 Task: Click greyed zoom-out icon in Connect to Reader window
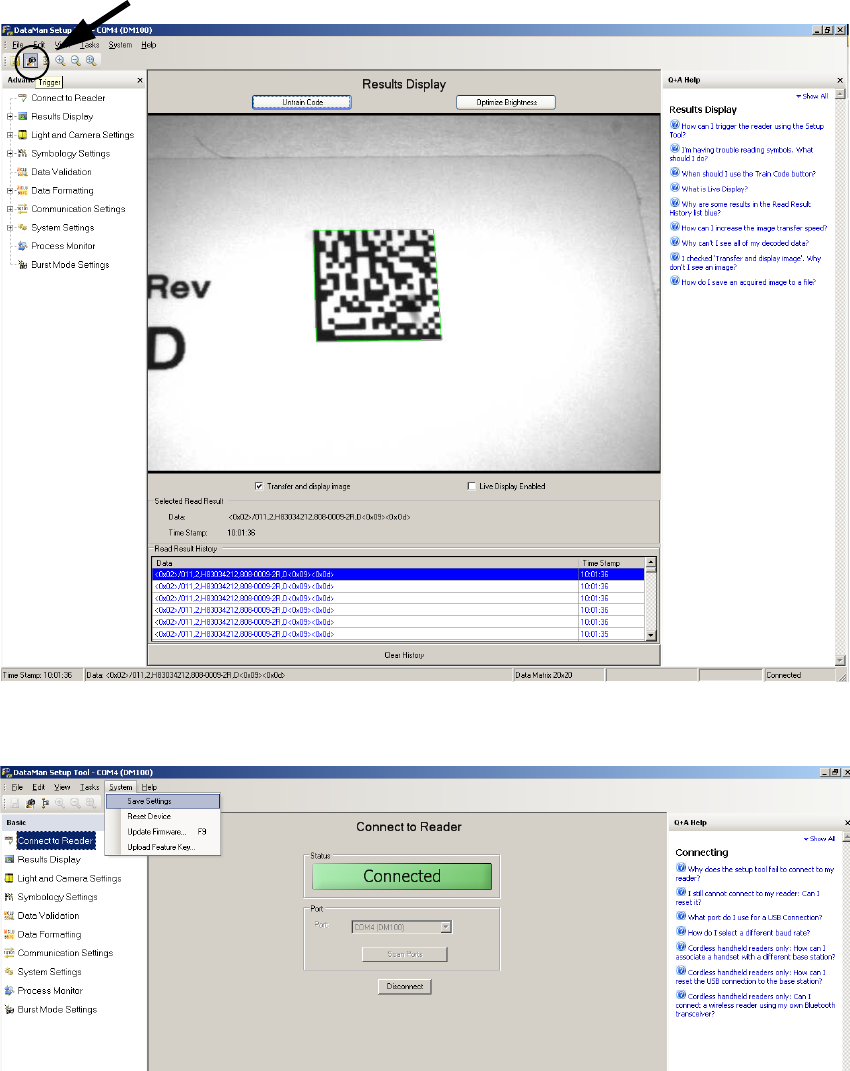[75, 803]
